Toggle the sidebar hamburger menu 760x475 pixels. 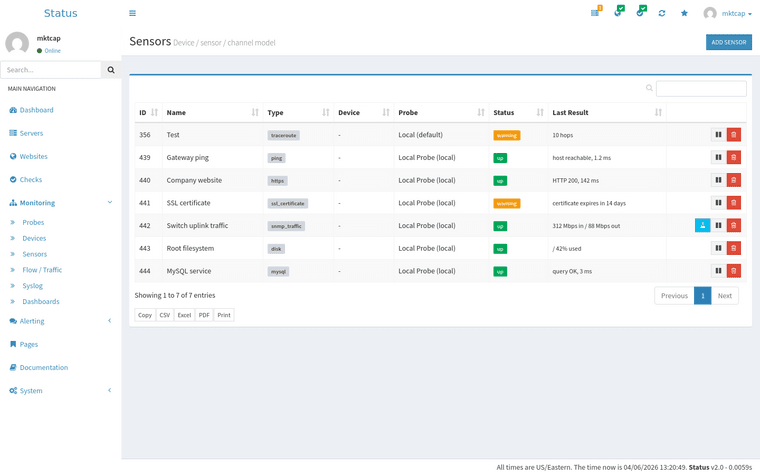[x=132, y=13]
